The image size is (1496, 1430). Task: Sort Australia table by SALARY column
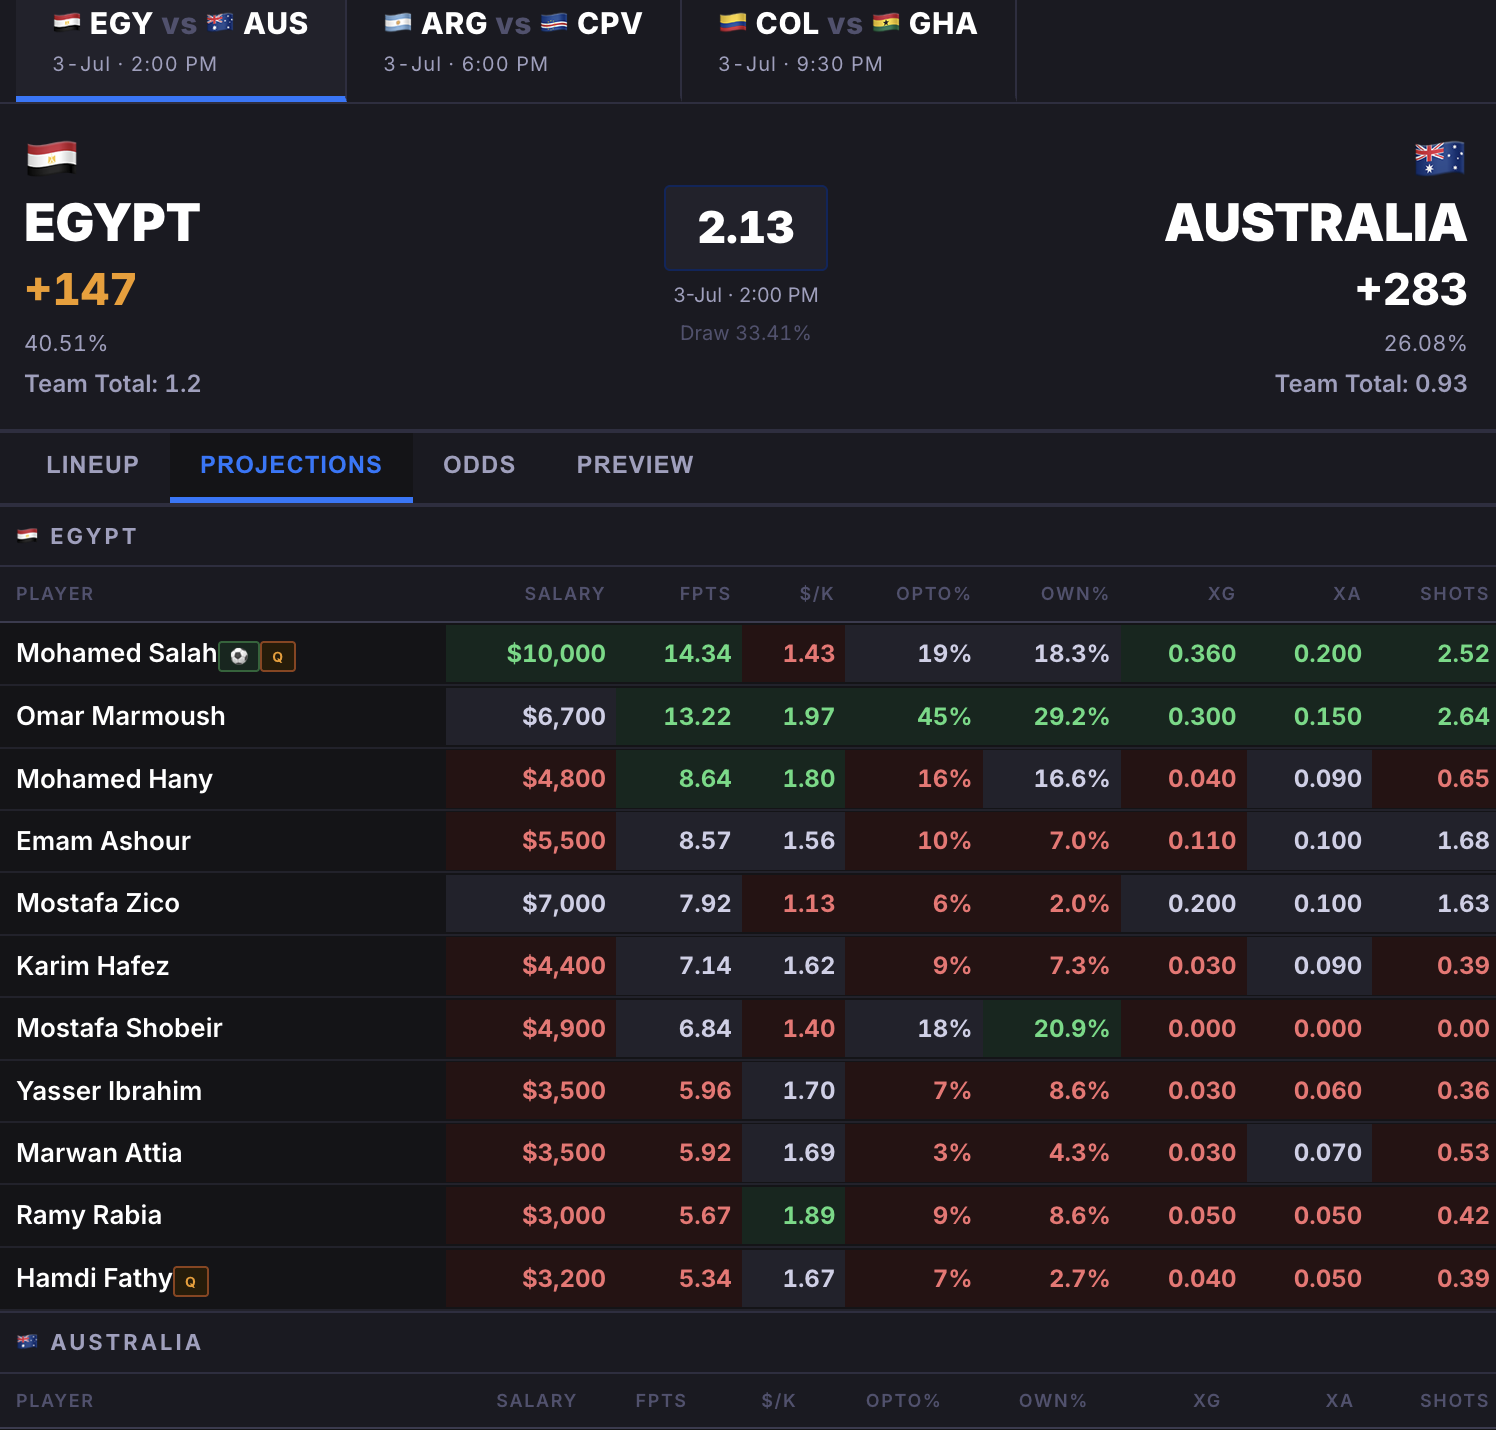click(x=537, y=1401)
